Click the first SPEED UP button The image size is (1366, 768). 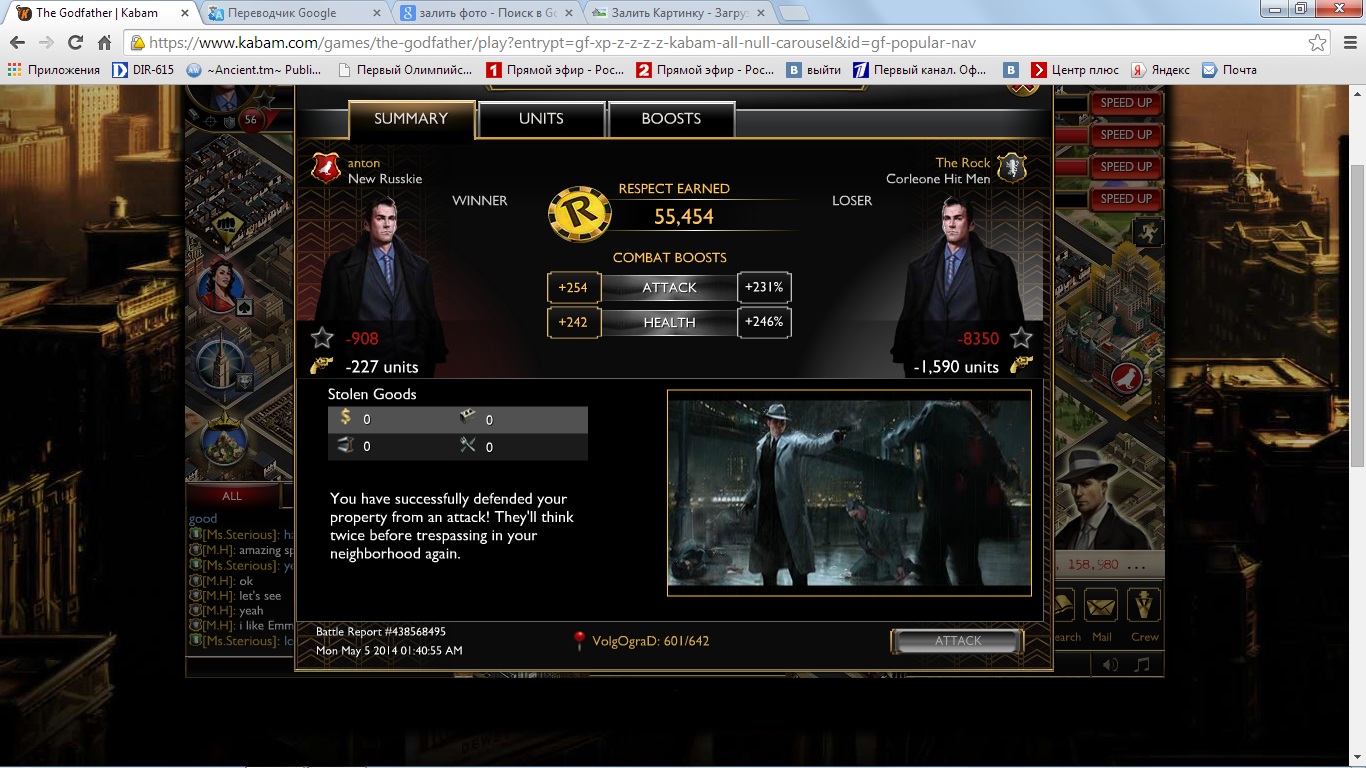[1126, 103]
